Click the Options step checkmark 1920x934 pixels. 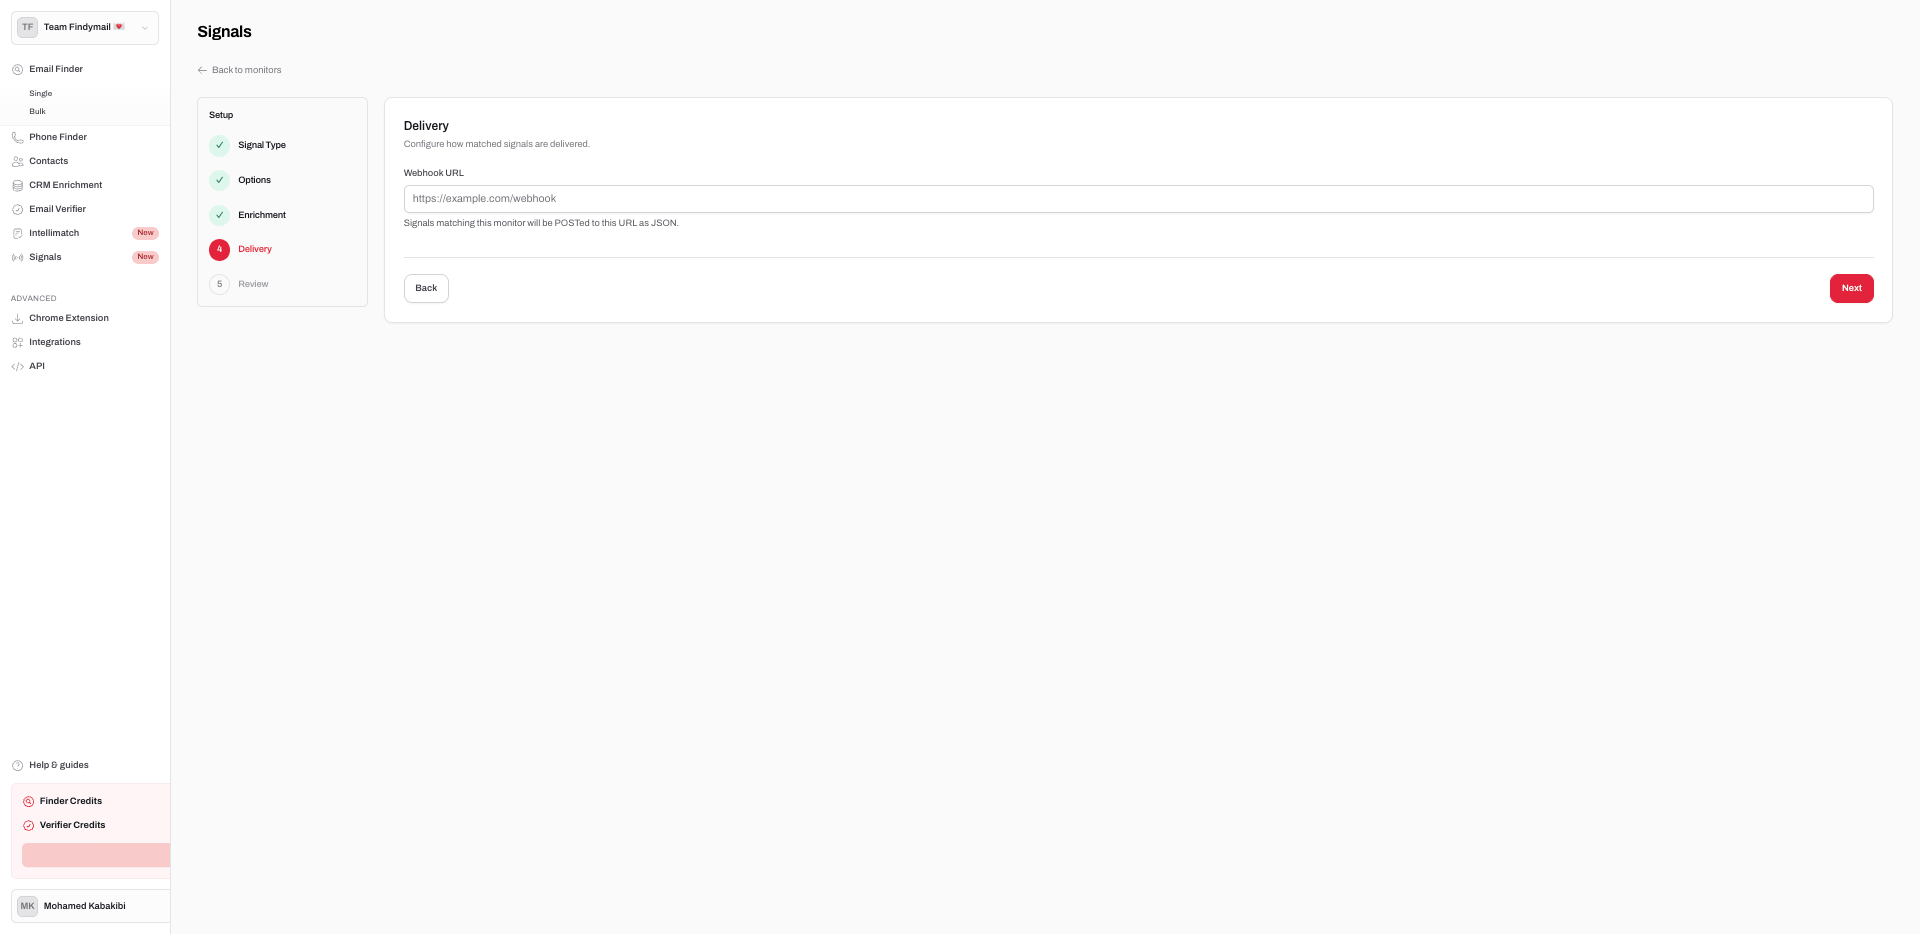pyautogui.click(x=220, y=180)
